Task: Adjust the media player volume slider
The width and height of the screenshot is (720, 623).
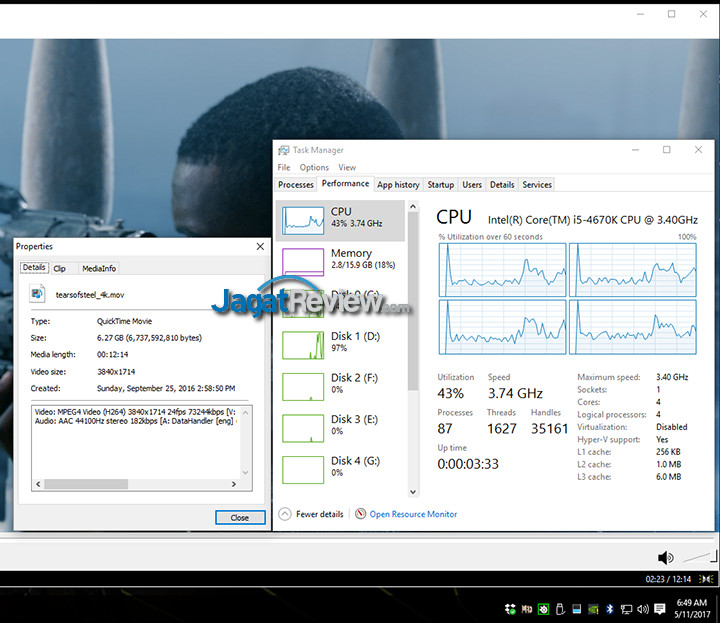Action: coord(700,557)
